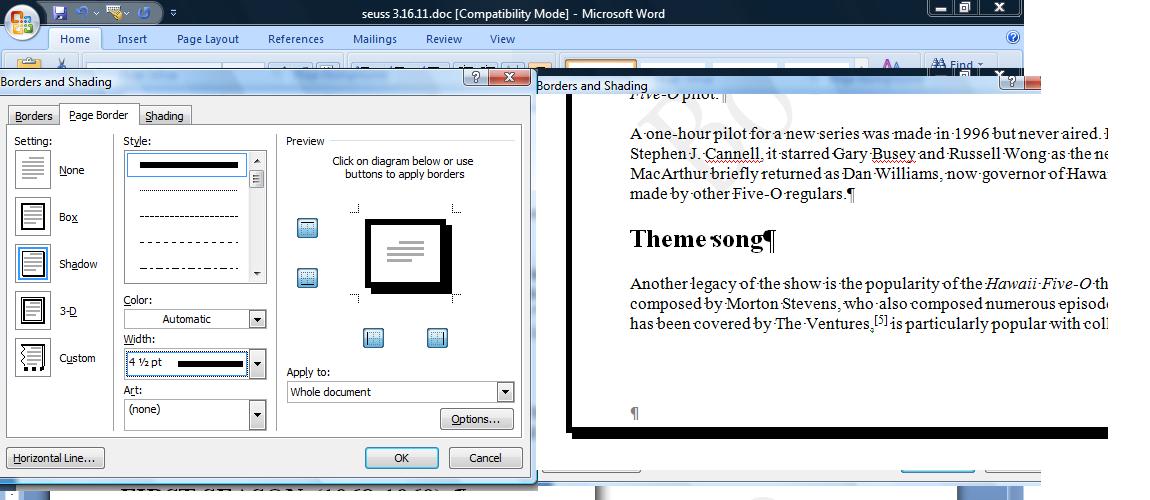Screen dimensions: 1150x500
Task: Open the Review ribbon tab
Action: pyautogui.click(x=444, y=39)
